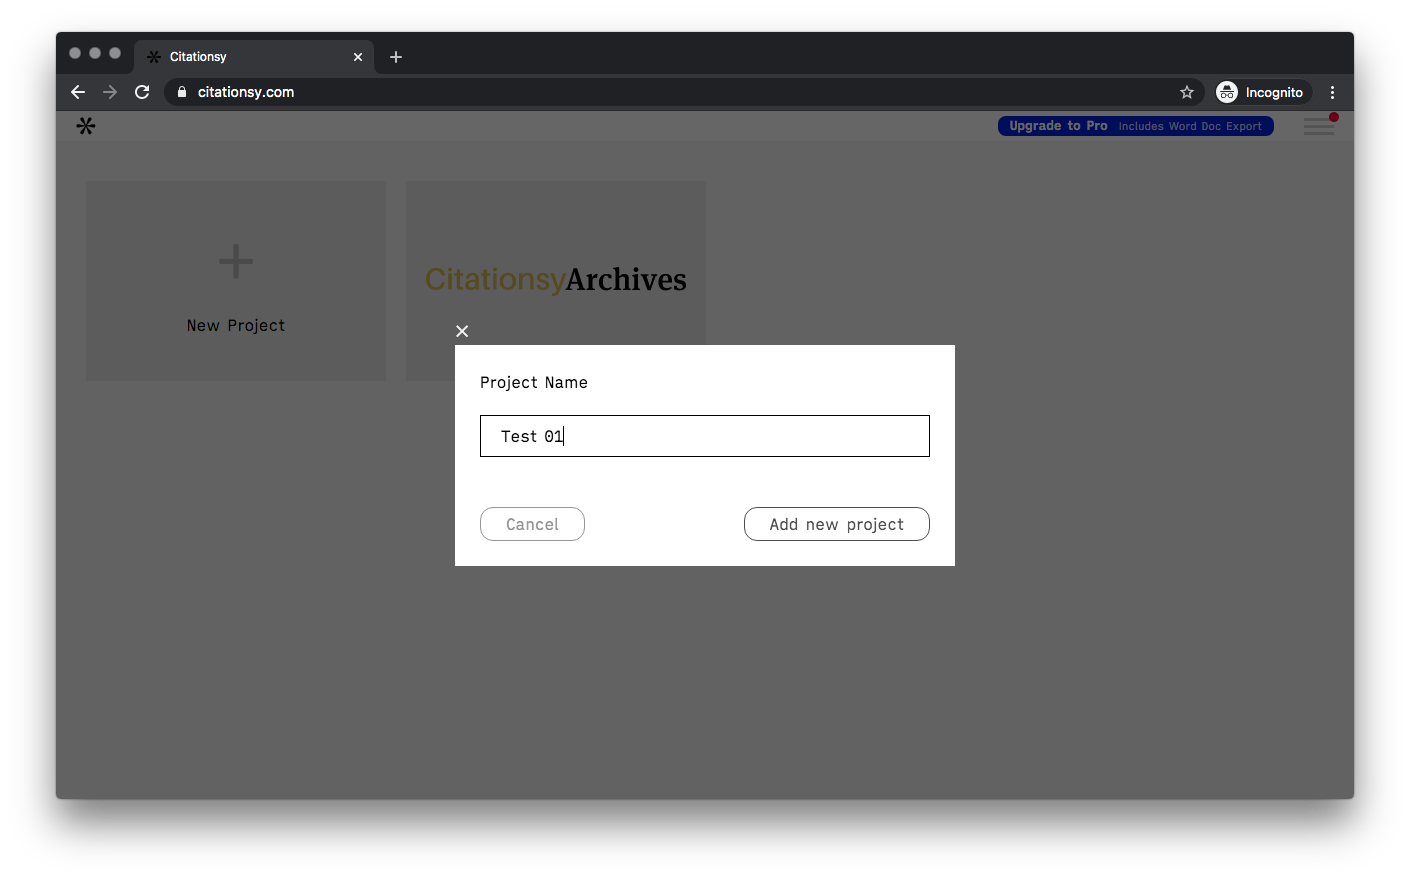Maximize the browser window
This screenshot has height=879, width=1410.
[115, 53]
